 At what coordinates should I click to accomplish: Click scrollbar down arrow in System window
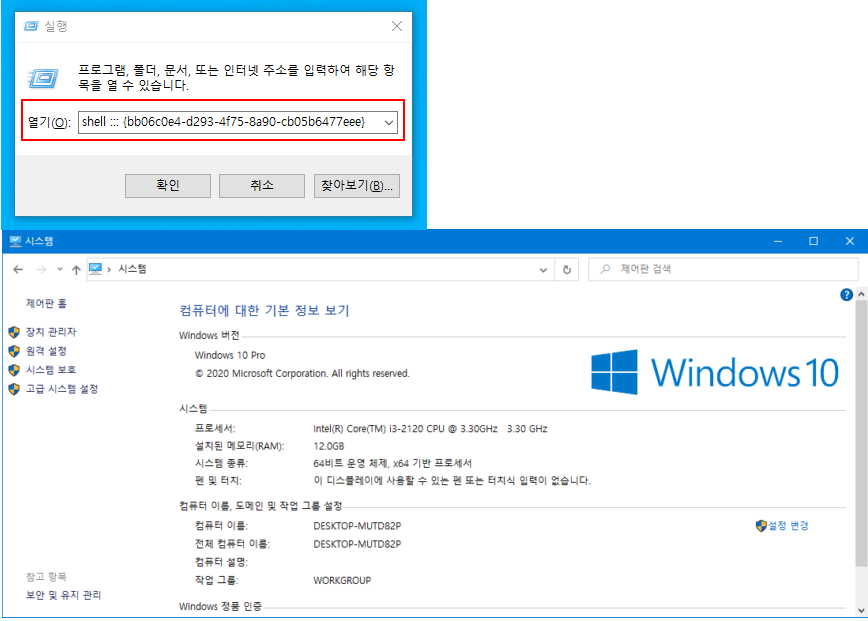click(861, 610)
